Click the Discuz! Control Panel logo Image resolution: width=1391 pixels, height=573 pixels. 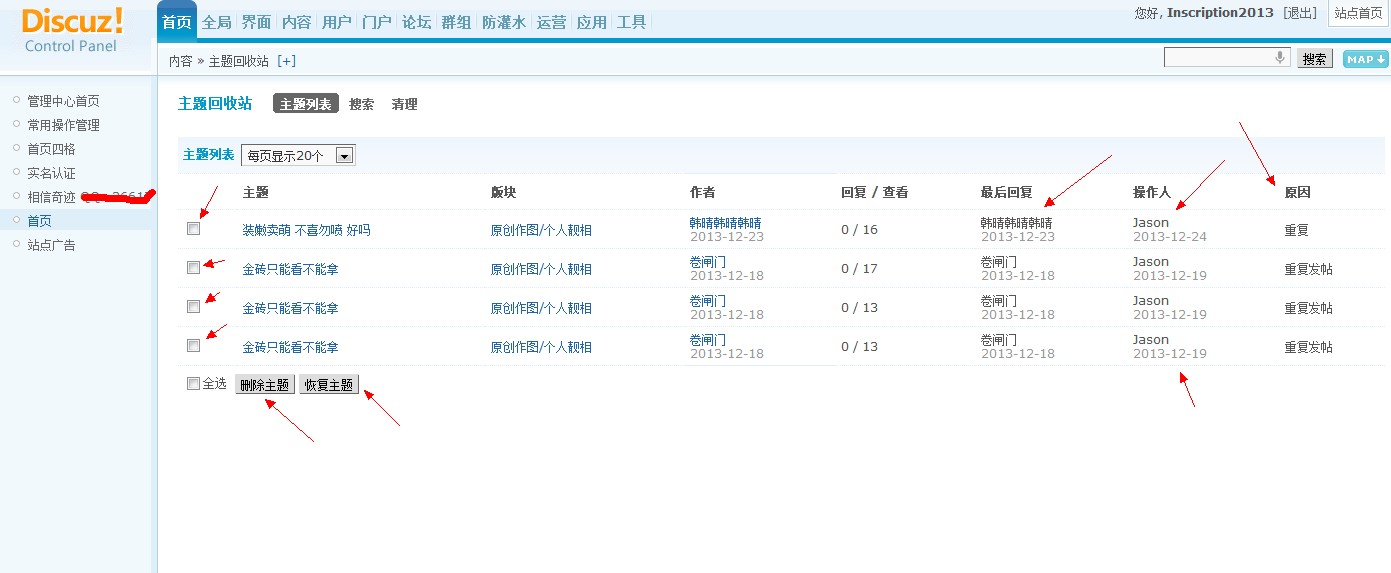pyautogui.click(x=72, y=30)
